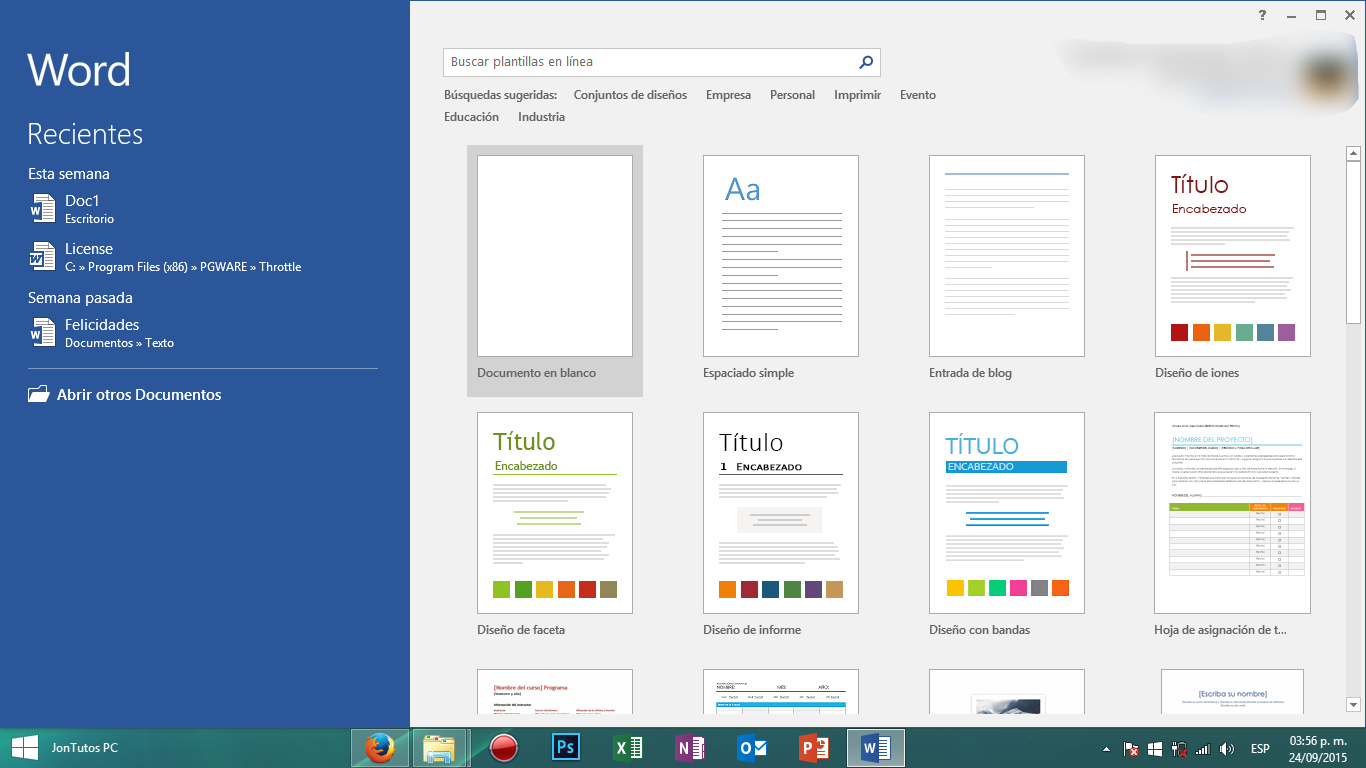Launch Photoshop from taskbar
1366x768 pixels.
[567, 747]
